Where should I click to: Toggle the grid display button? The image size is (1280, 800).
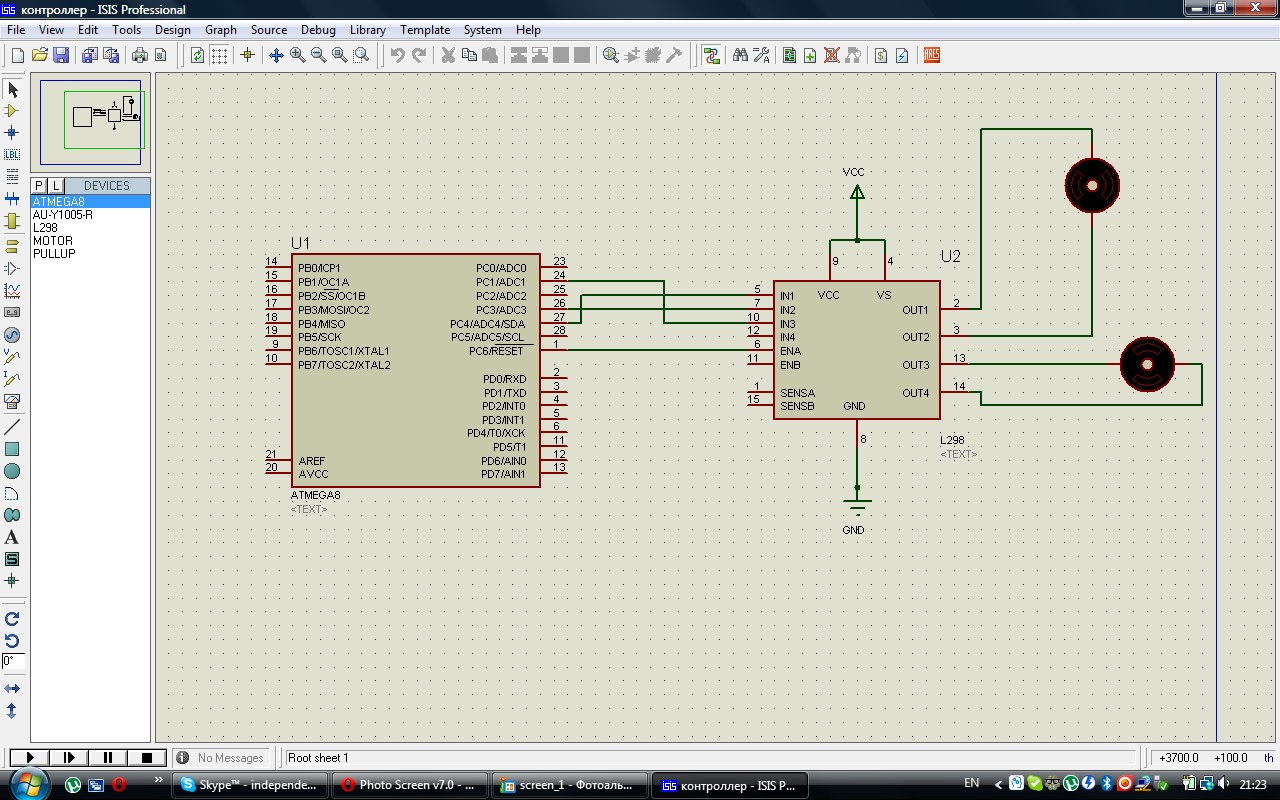[x=219, y=56]
